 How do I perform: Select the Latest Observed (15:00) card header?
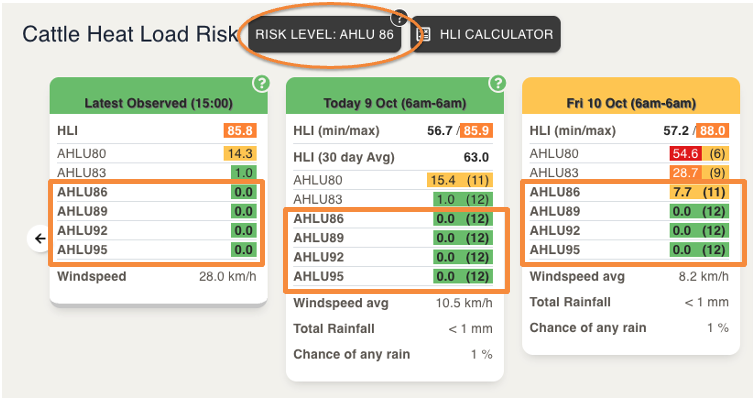coord(159,102)
